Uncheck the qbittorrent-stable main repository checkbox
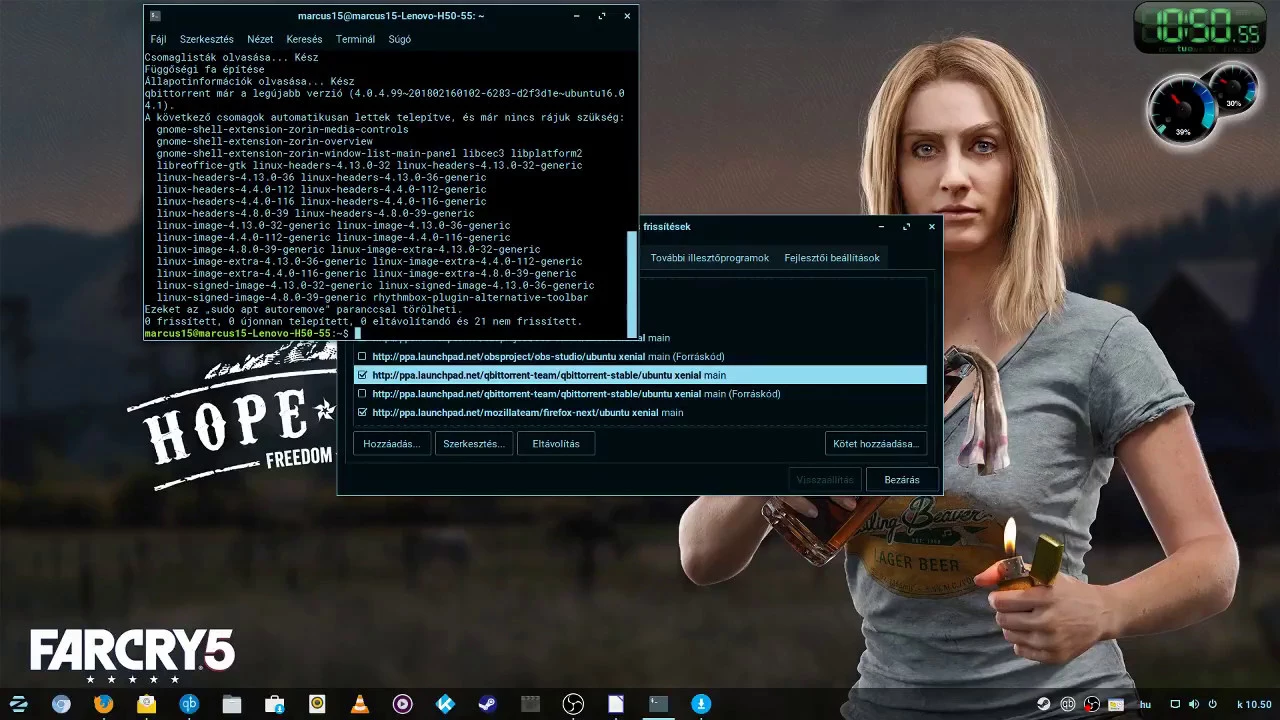Image resolution: width=1280 pixels, height=720 pixels. (362, 375)
